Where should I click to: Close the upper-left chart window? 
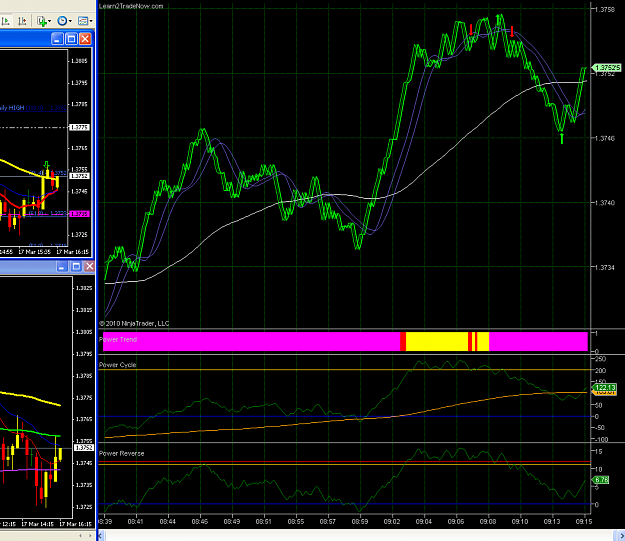pos(85,39)
